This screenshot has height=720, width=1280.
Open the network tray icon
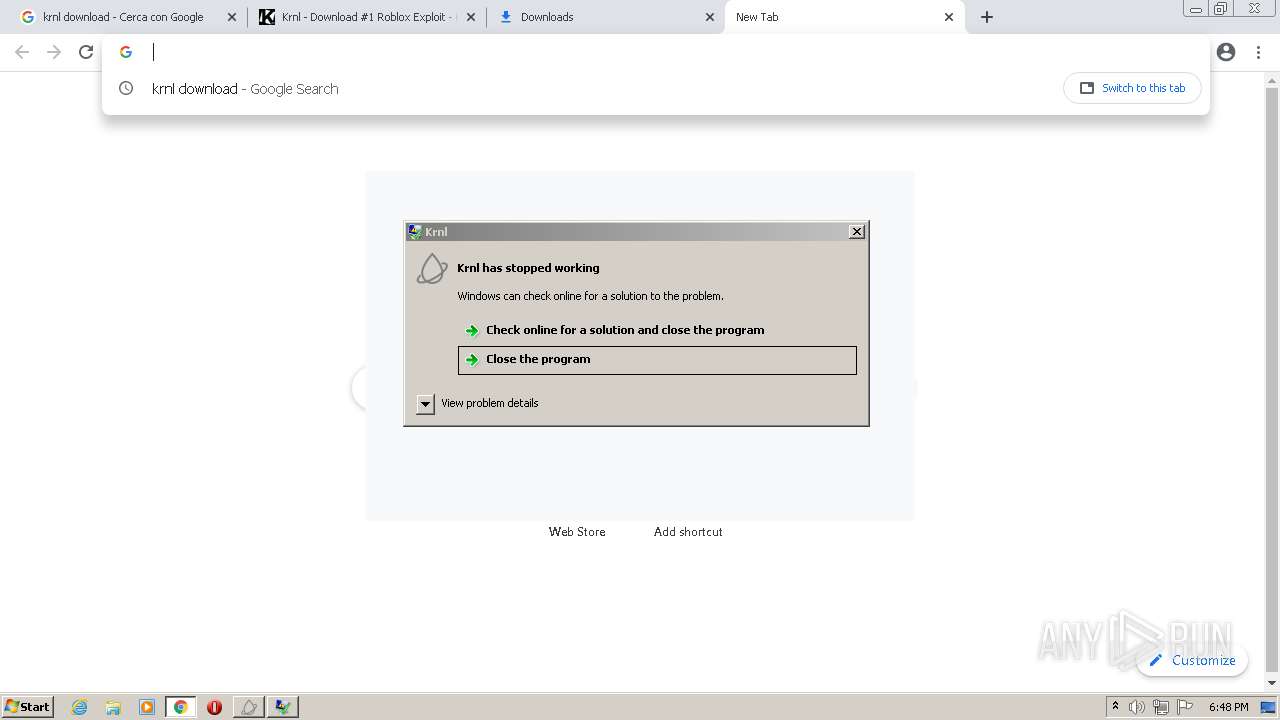click(1160, 707)
